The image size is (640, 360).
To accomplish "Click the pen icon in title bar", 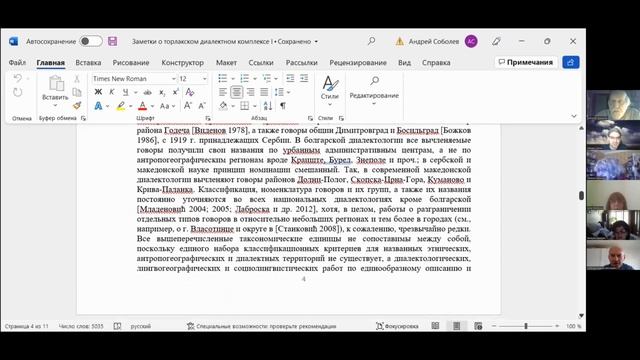I will point(496,41).
